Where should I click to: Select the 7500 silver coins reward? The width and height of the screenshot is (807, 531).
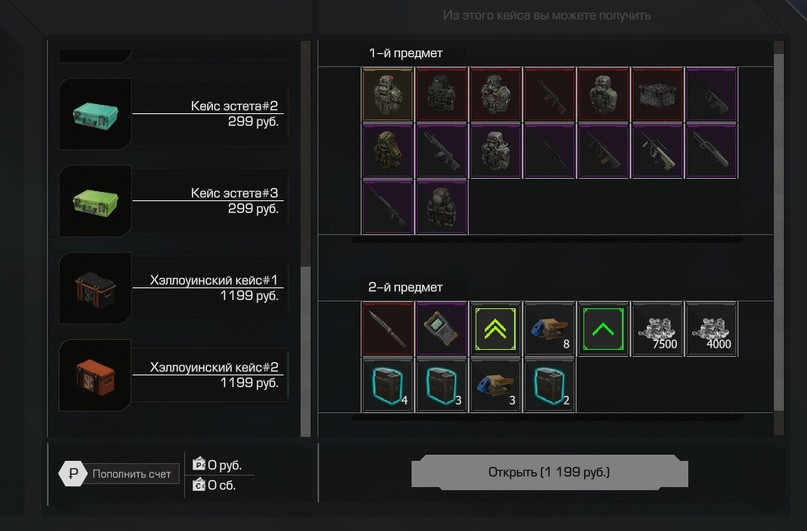coord(657,329)
